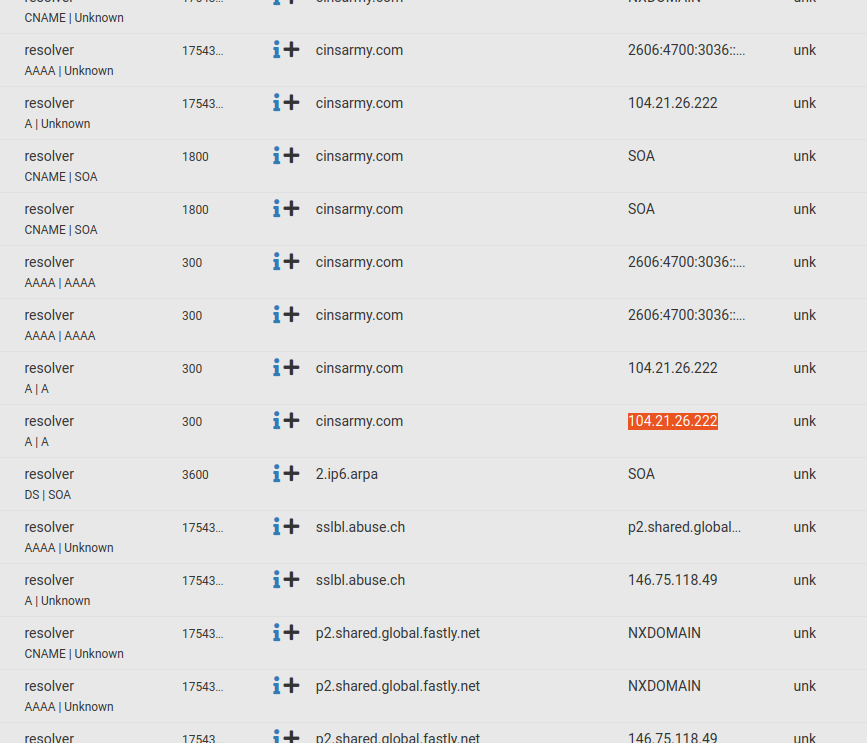Click info icon for p2.shared.global.fastly.net CNAME row

coord(277,633)
